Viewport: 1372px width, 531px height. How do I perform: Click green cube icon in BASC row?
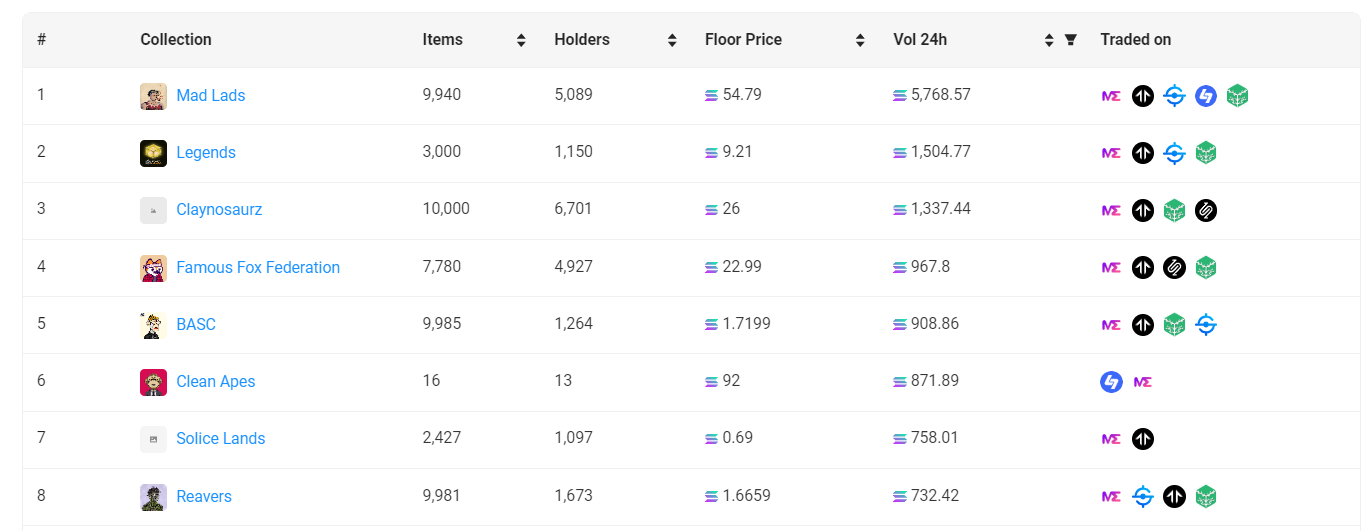click(x=1174, y=325)
